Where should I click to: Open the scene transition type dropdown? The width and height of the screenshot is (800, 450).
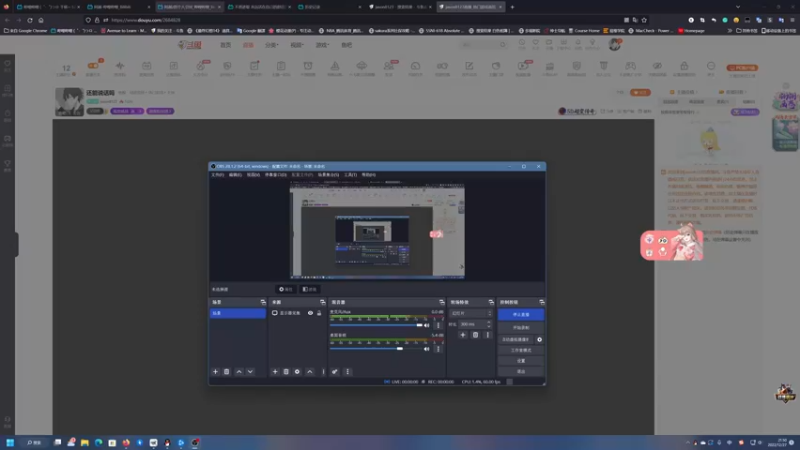471,313
